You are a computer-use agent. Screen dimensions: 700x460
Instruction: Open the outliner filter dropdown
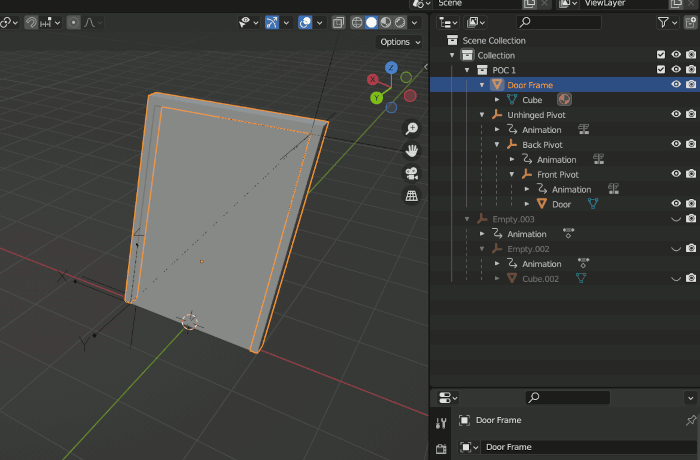[x=667, y=22]
